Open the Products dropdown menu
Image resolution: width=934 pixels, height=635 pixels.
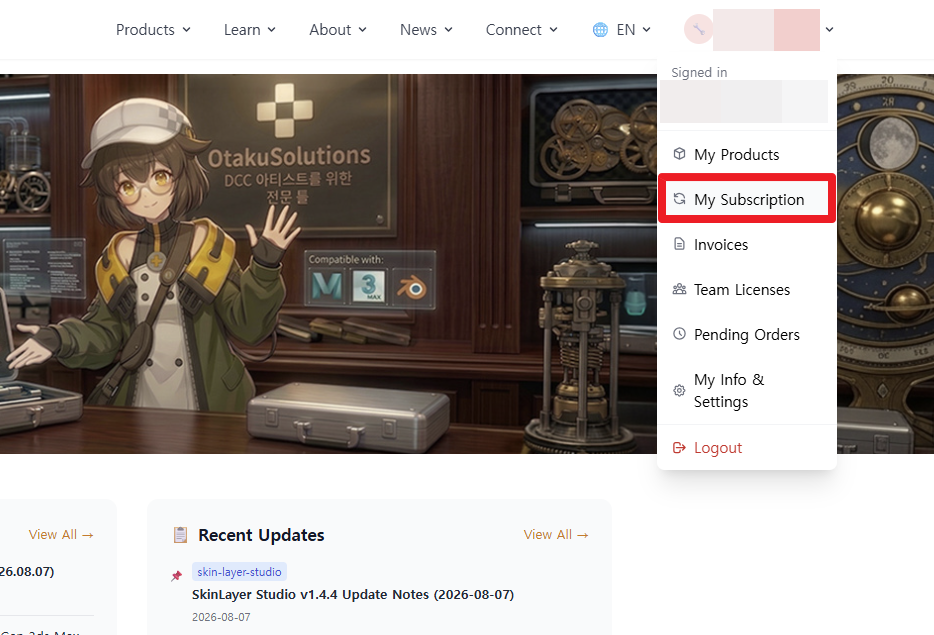tap(153, 30)
